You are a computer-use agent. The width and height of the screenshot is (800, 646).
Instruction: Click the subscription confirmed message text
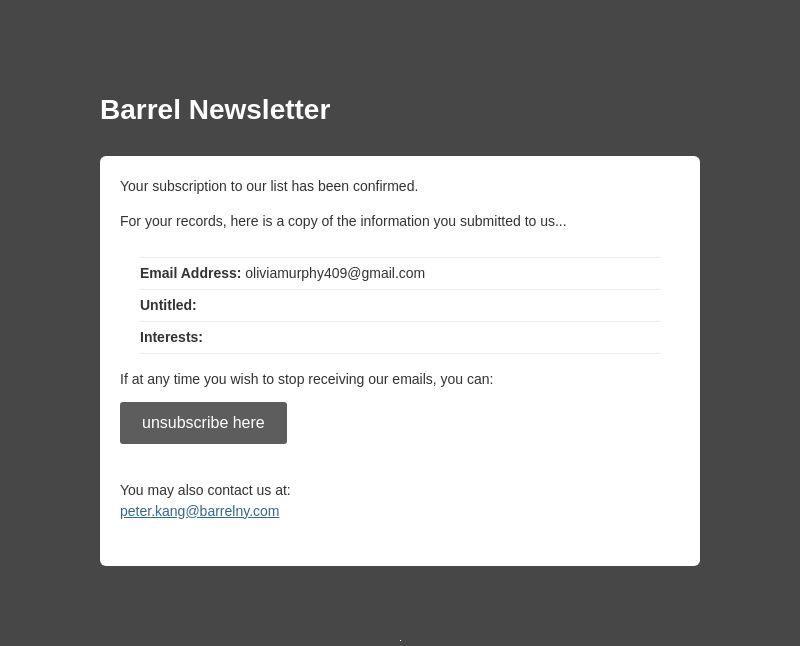(269, 186)
